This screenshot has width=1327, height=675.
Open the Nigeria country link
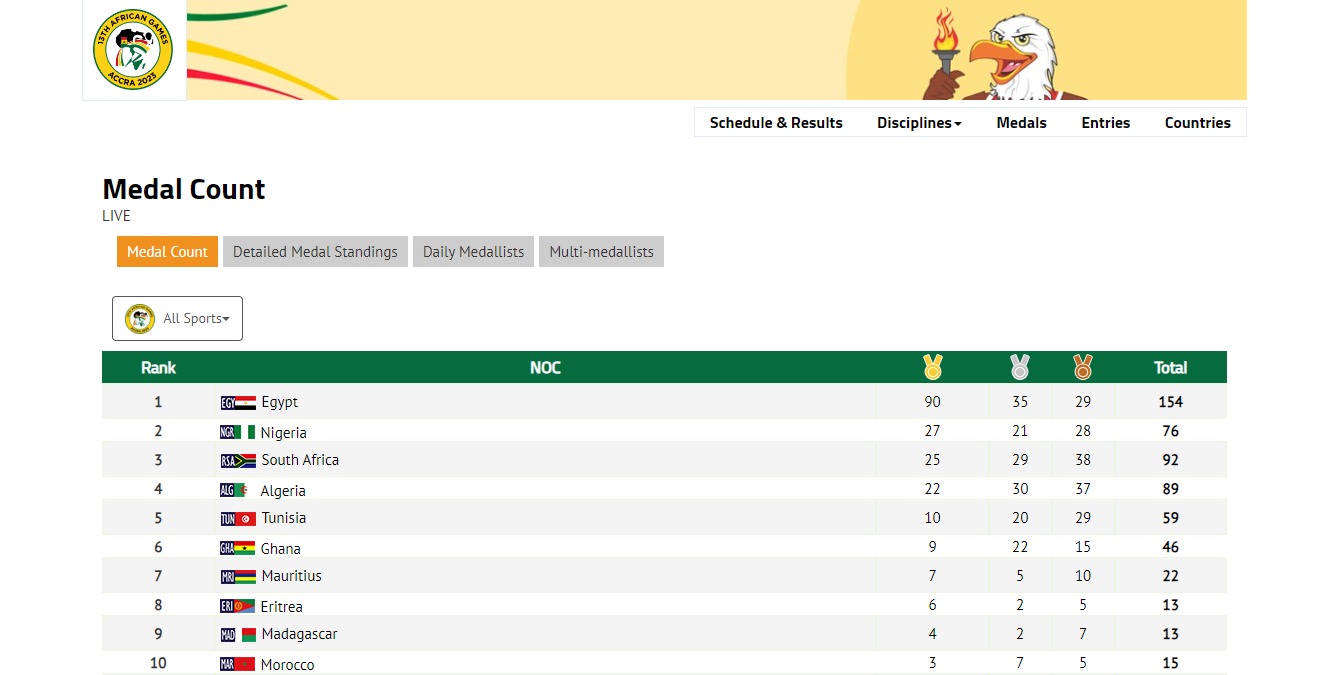pyautogui.click(x=283, y=433)
